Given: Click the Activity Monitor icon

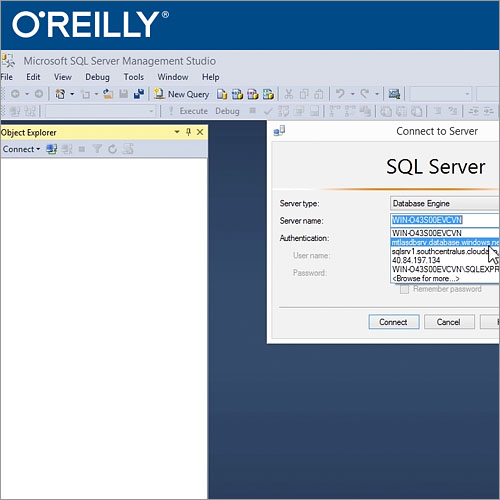Looking at the screenshot, I should (x=394, y=94).
